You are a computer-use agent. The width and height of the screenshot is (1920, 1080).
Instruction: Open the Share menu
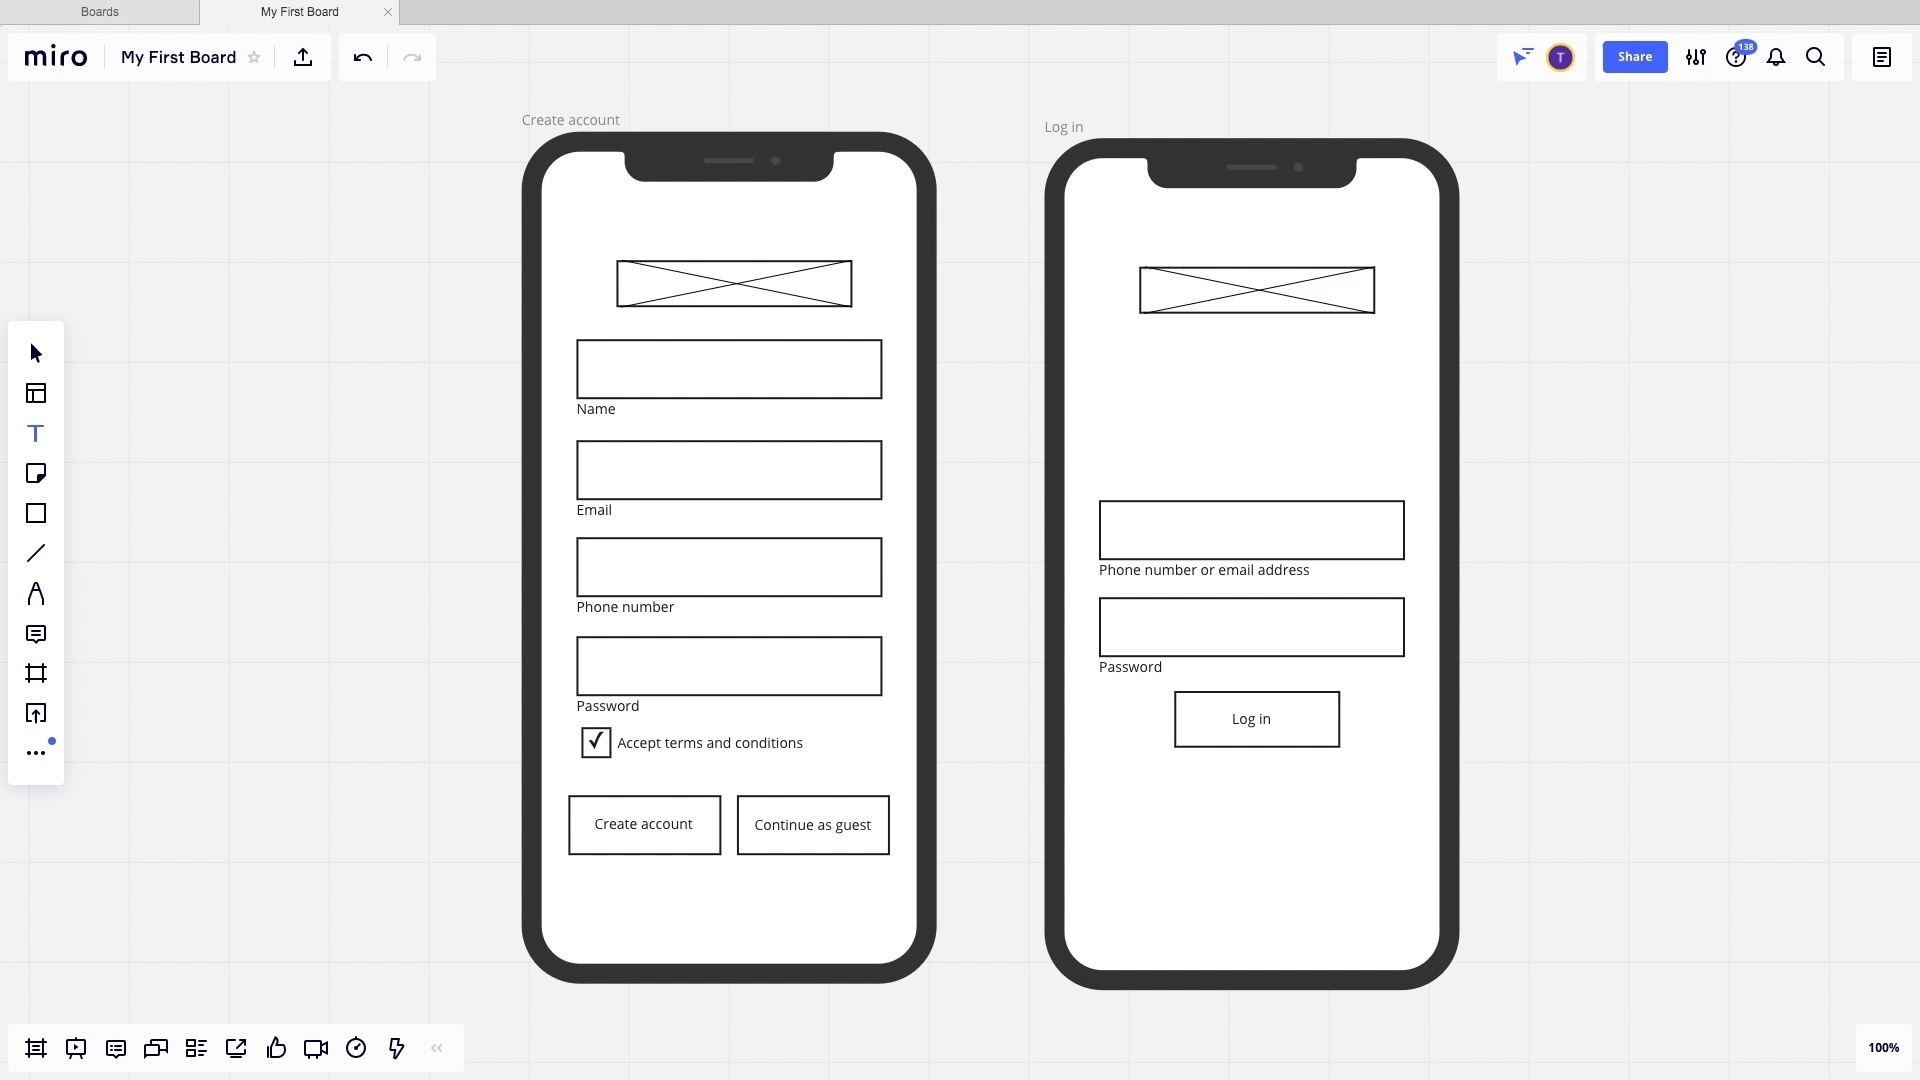point(1634,57)
